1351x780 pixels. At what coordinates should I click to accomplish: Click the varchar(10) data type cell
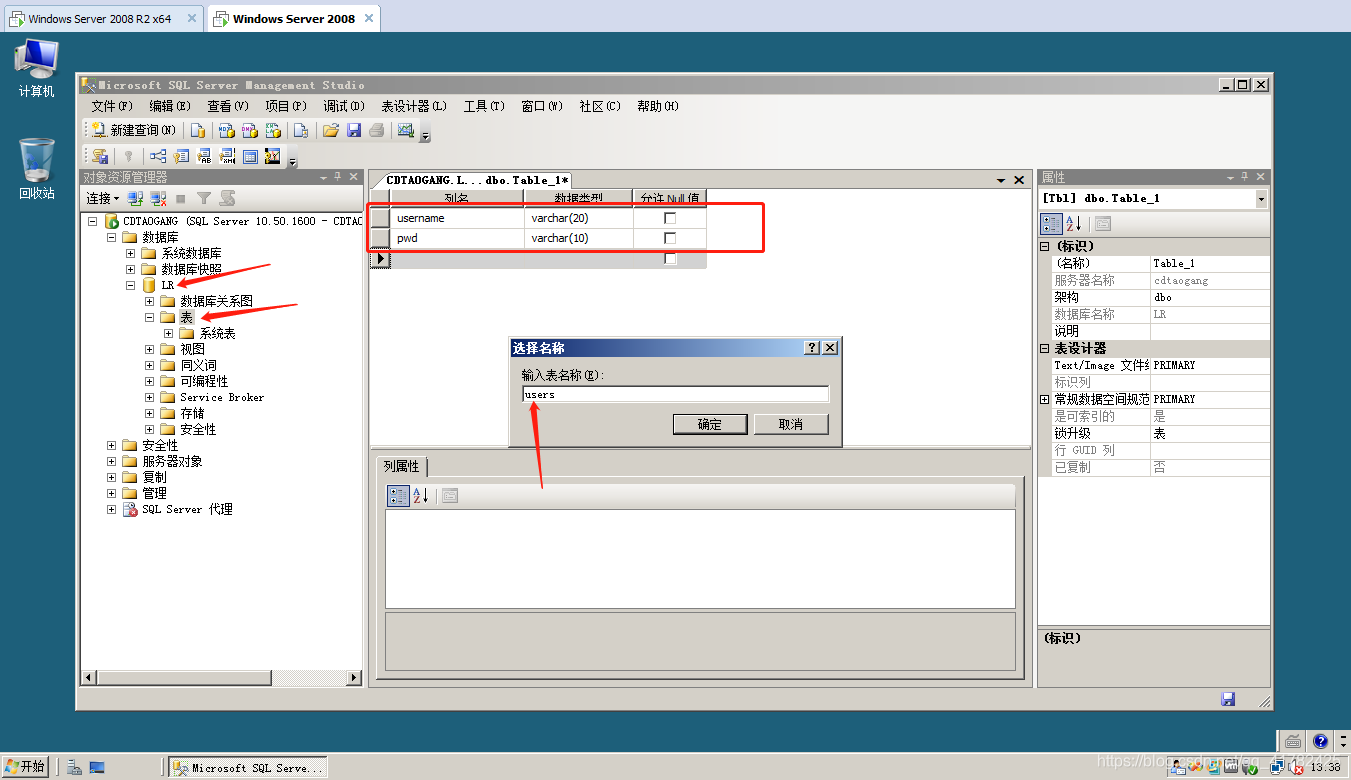[579, 238]
